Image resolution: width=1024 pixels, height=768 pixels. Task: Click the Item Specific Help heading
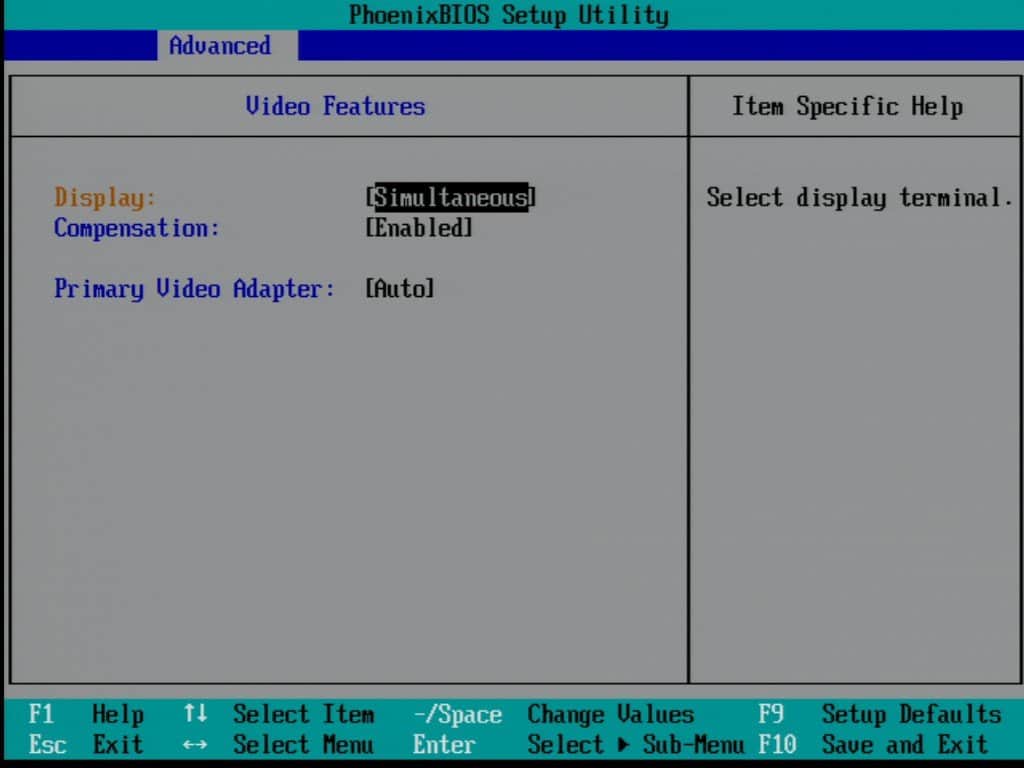[x=847, y=106]
